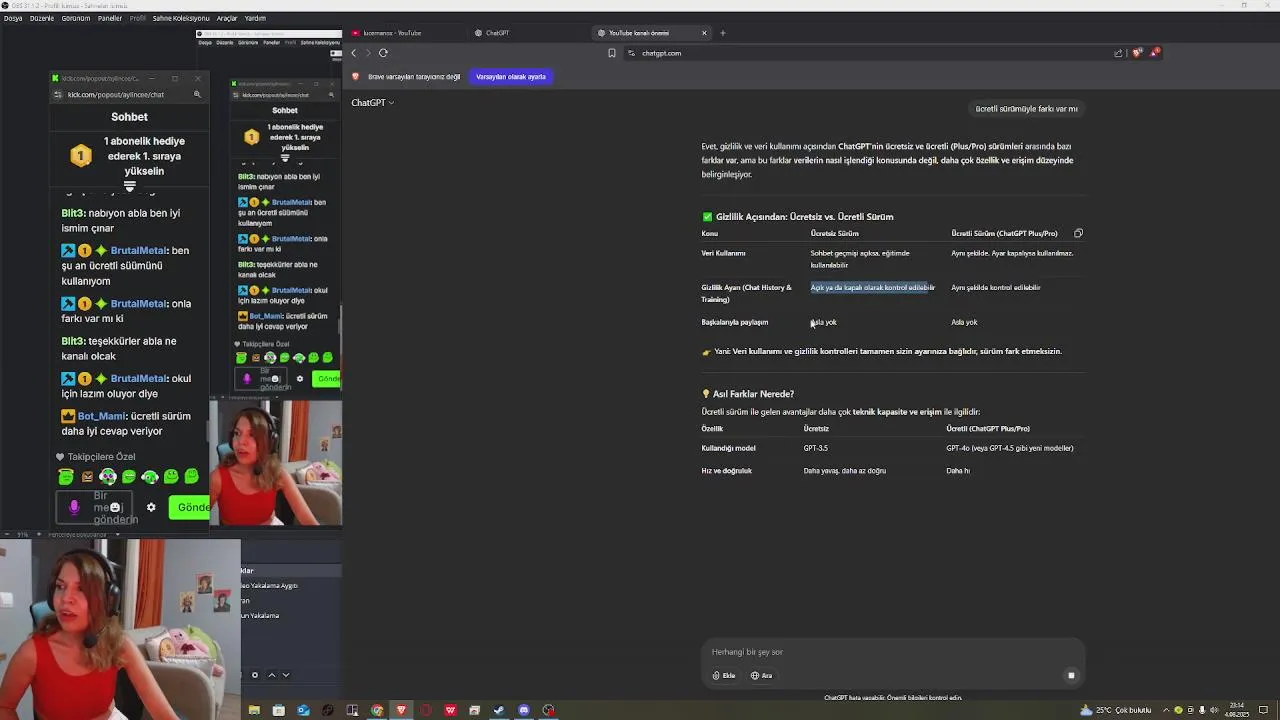Viewport: 1280px width, 720px height.
Task: Open the Görünüm menu in OBS
Action: tap(76, 18)
